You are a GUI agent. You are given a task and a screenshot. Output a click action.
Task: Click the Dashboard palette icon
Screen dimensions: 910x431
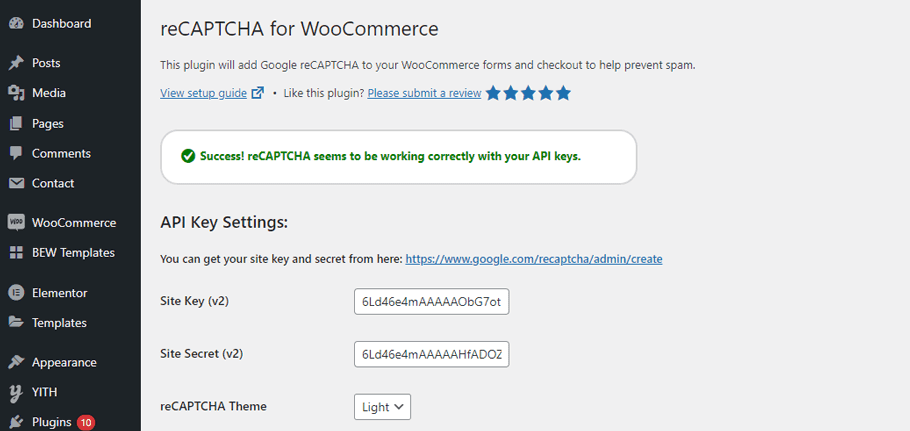tap(16, 23)
